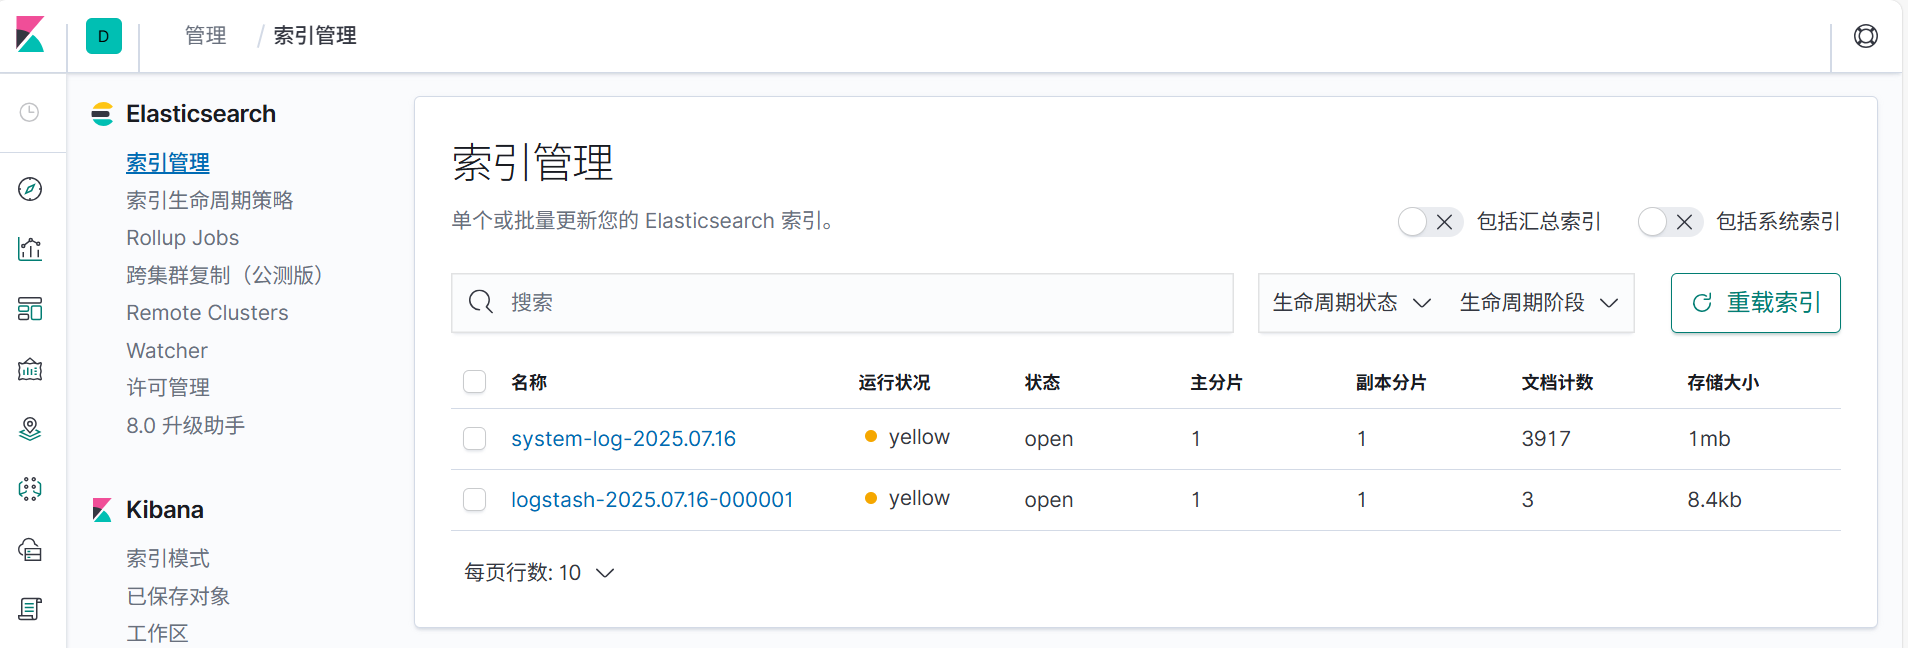Check the logstash-2025.07.16-000001 row checkbox
The width and height of the screenshot is (1908, 648).
pos(475,500)
